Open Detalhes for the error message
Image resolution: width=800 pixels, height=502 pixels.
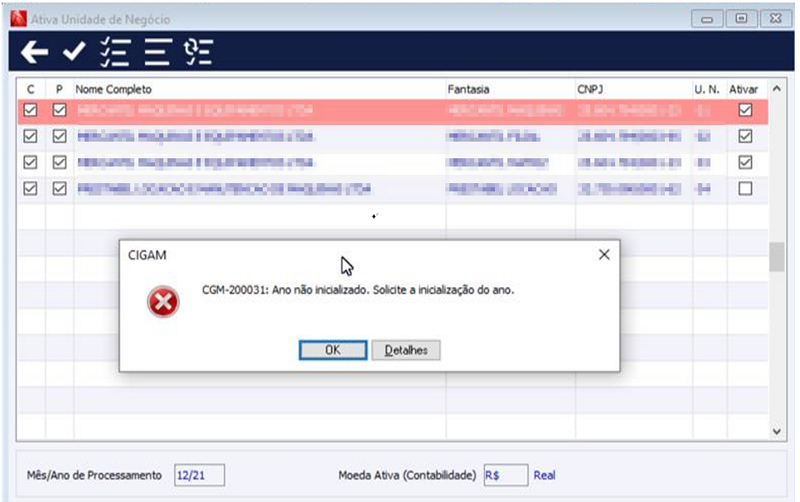pos(406,350)
